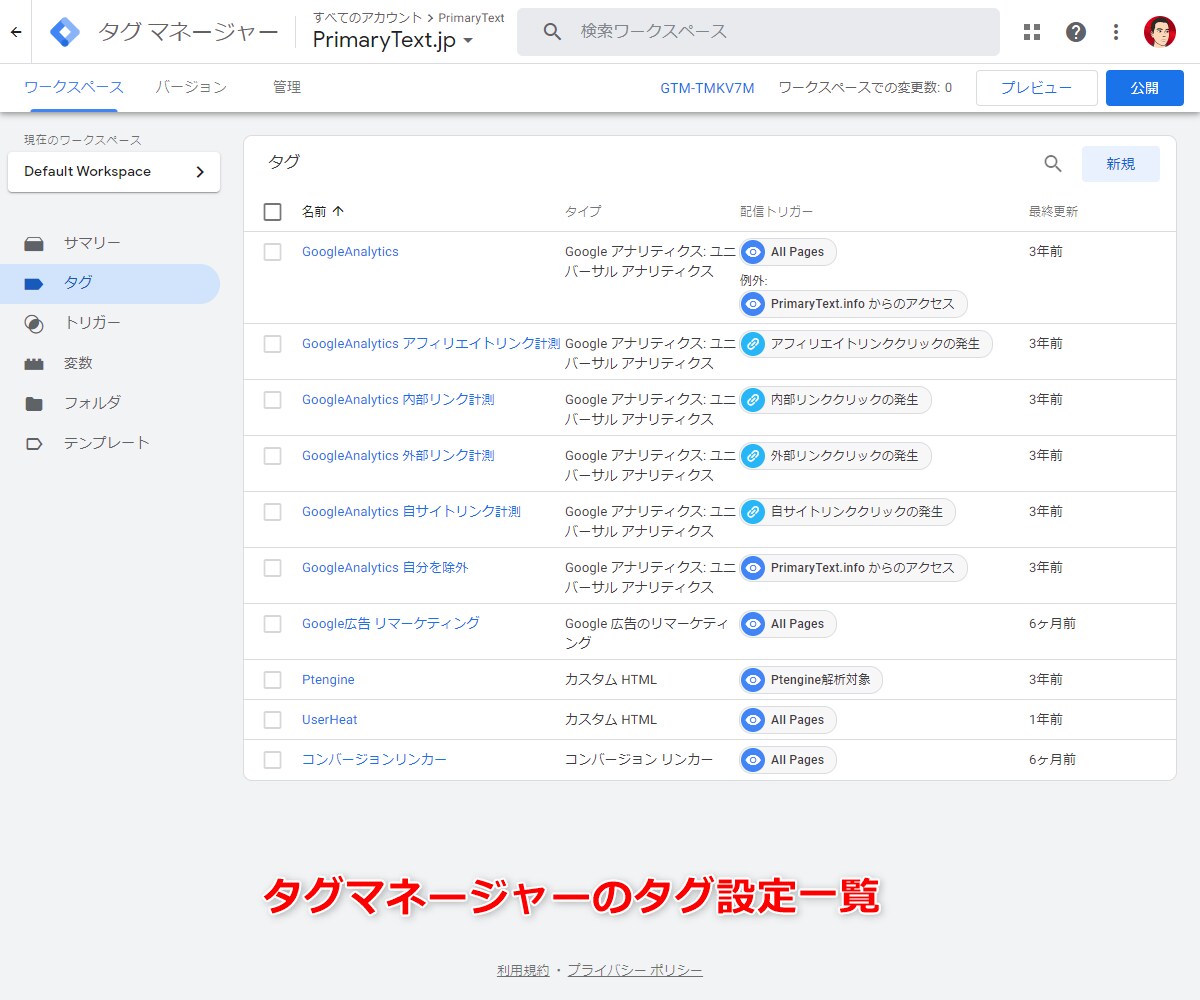Click the 変数 icon in the sidebar
The image size is (1200, 1000).
pyautogui.click(x=34, y=363)
